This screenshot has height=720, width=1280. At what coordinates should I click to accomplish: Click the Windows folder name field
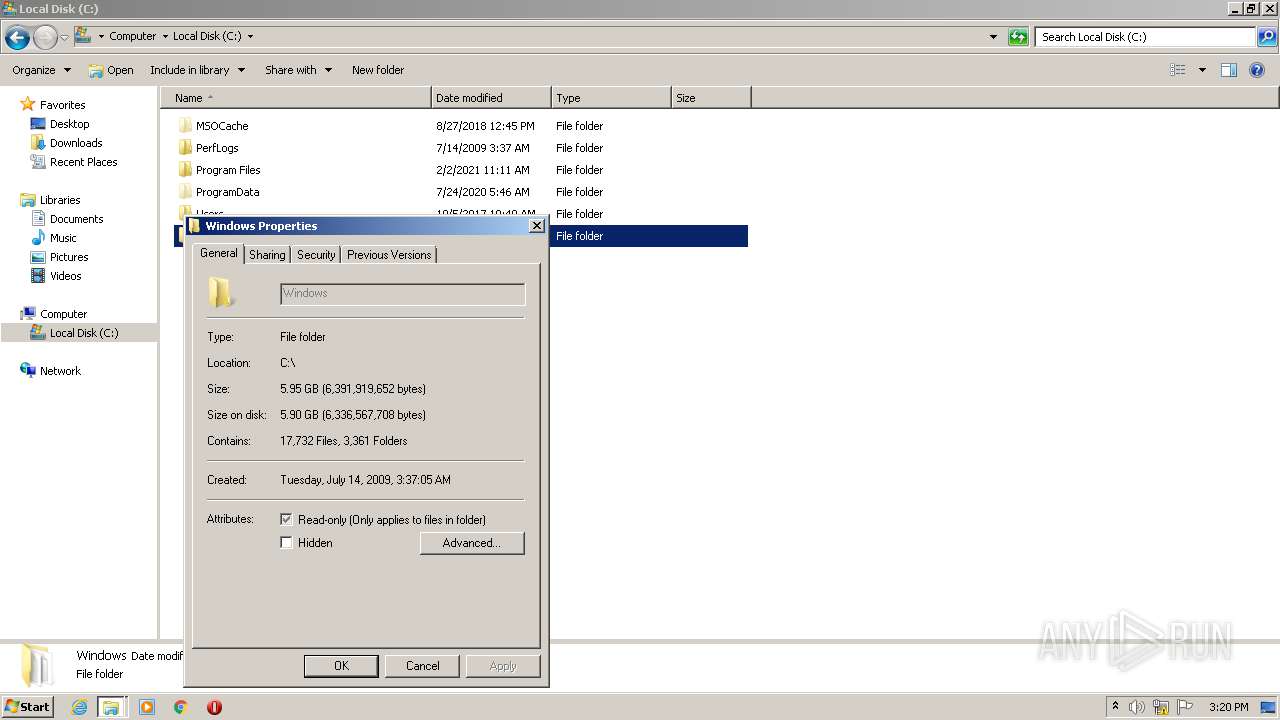[x=402, y=293]
